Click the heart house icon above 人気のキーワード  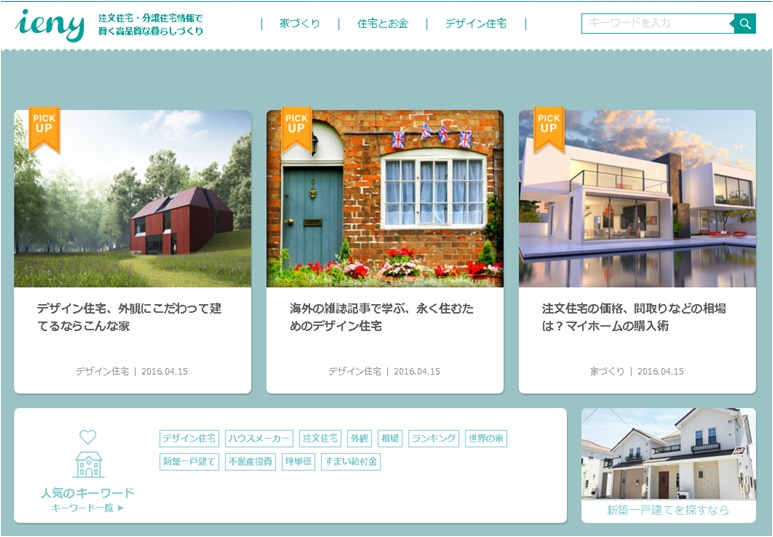tap(88, 455)
